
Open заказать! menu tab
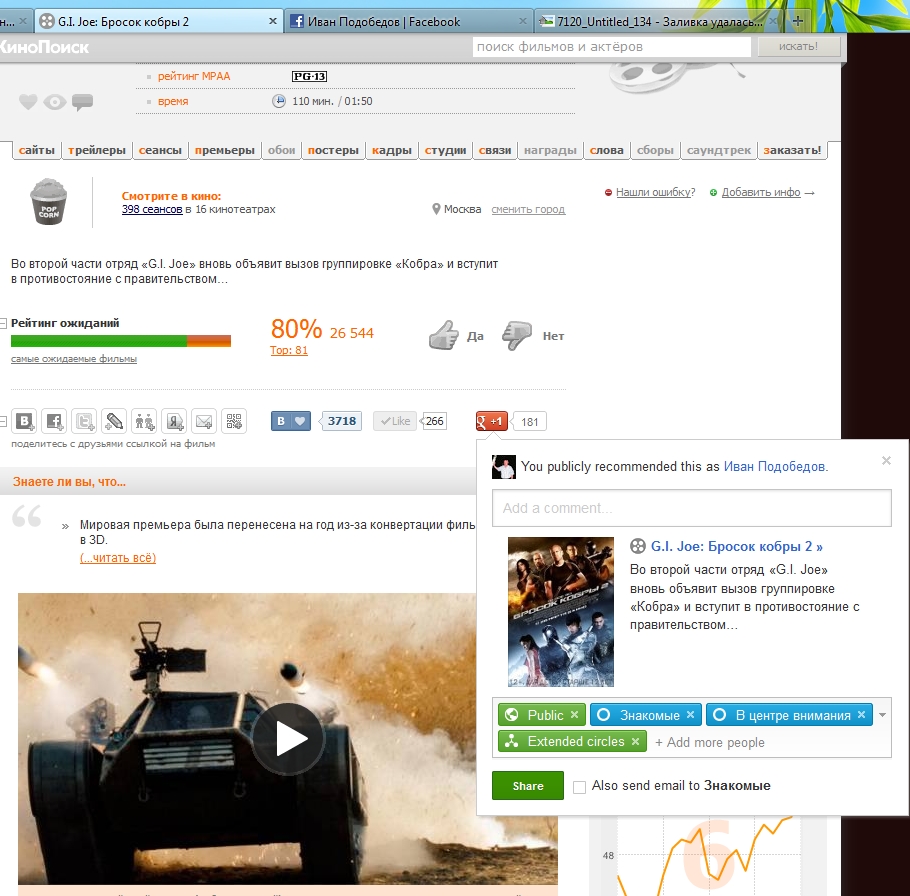[792, 150]
